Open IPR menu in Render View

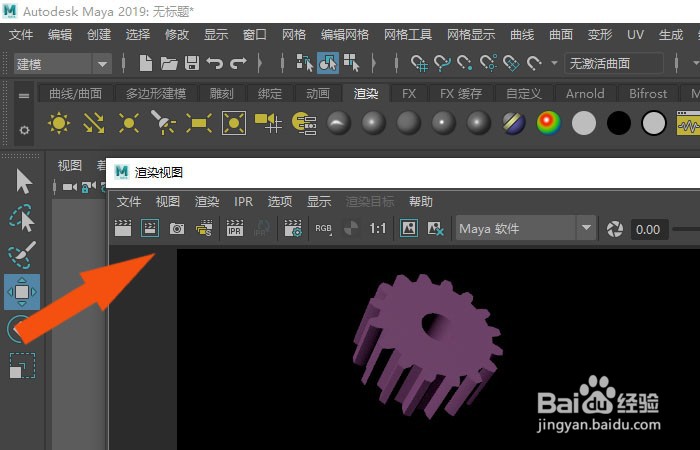click(243, 202)
